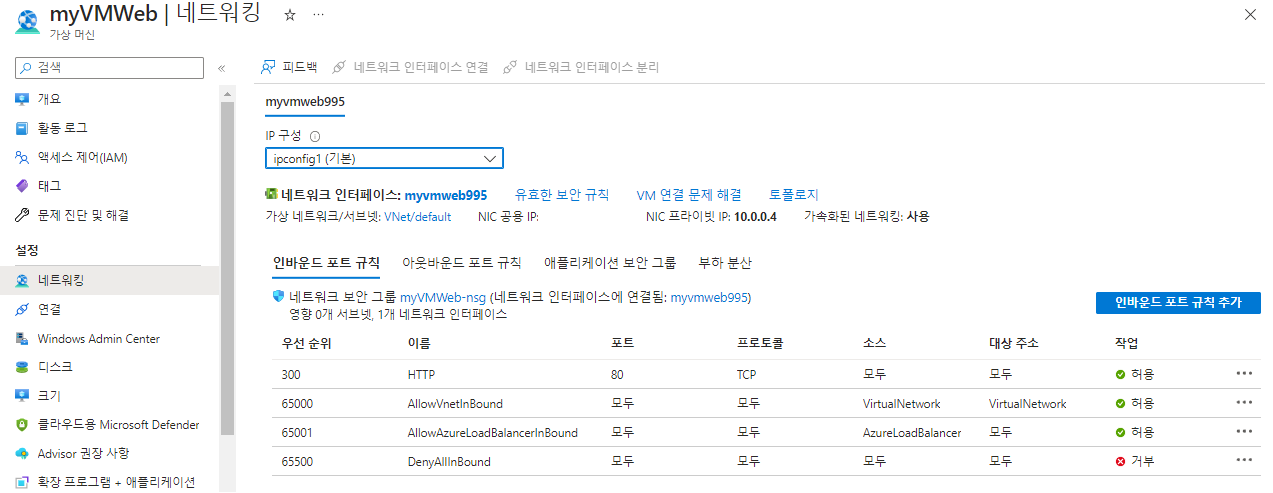This screenshot has width=1273, height=493.
Task: Click the 연결 icon in the sidebar
Action: (22, 309)
